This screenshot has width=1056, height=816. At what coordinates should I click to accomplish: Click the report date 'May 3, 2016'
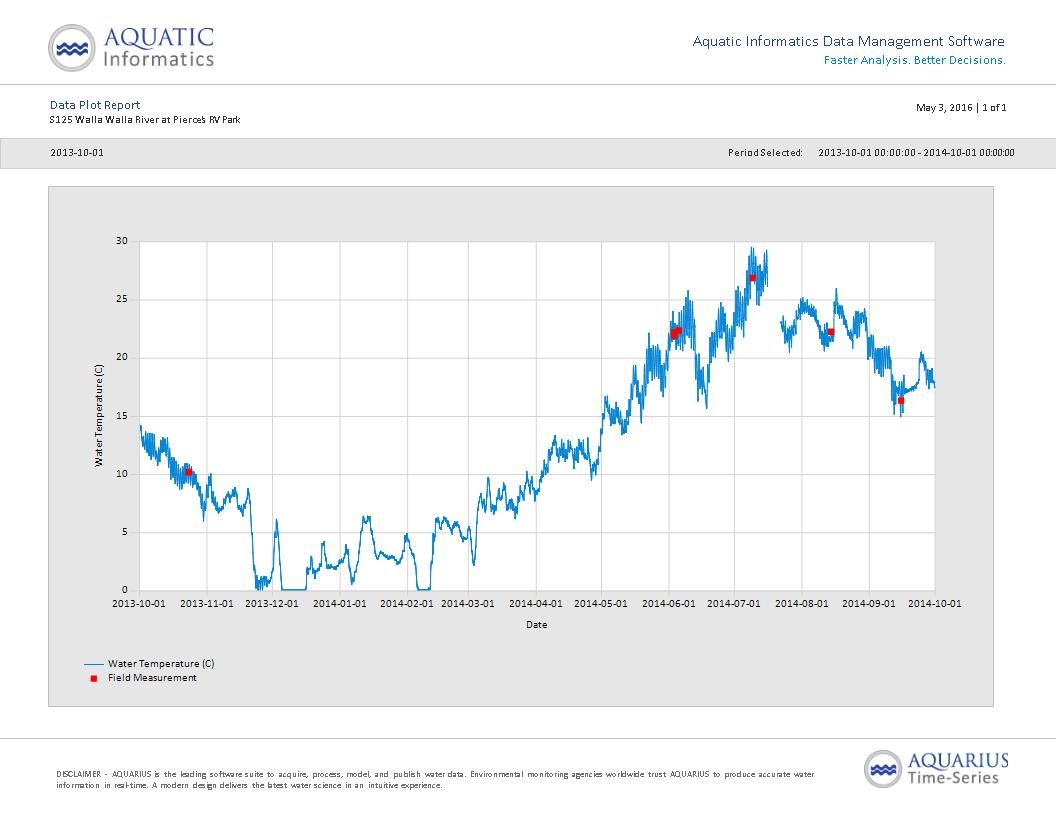tap(944, 108)
